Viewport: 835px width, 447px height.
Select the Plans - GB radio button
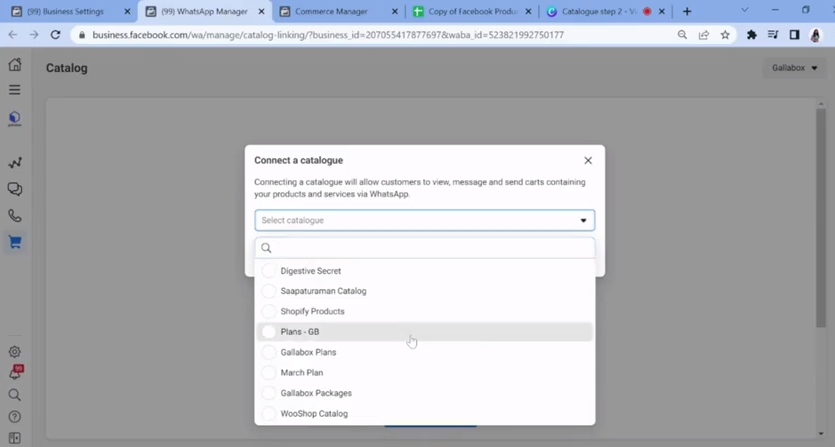click(x=269, y=331)
